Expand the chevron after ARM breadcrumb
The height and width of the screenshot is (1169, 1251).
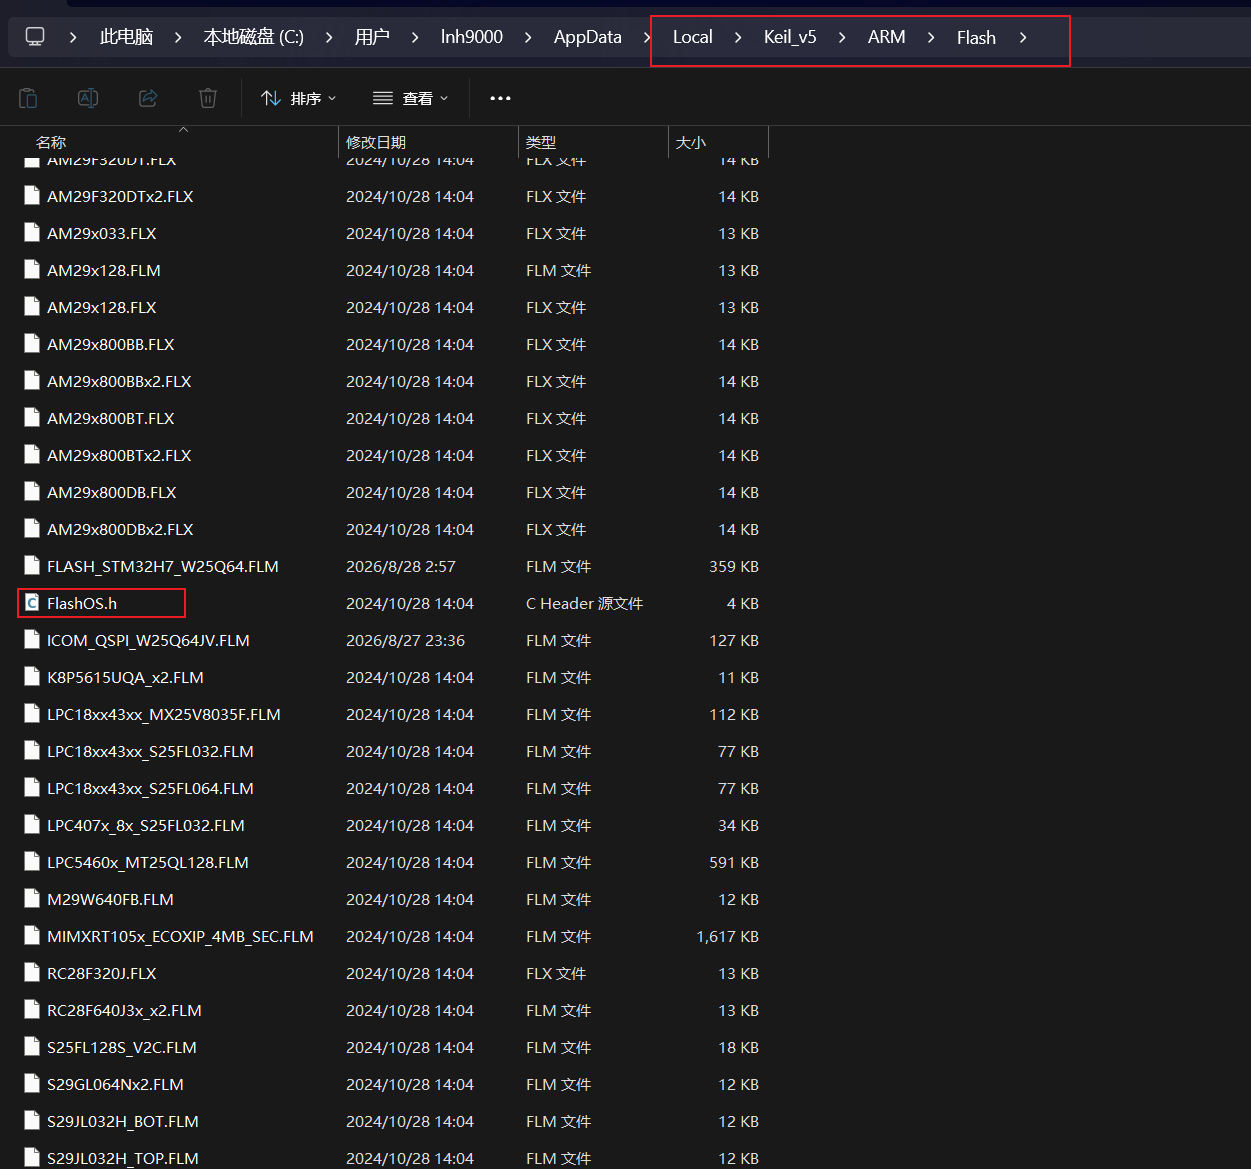[931, 37]
